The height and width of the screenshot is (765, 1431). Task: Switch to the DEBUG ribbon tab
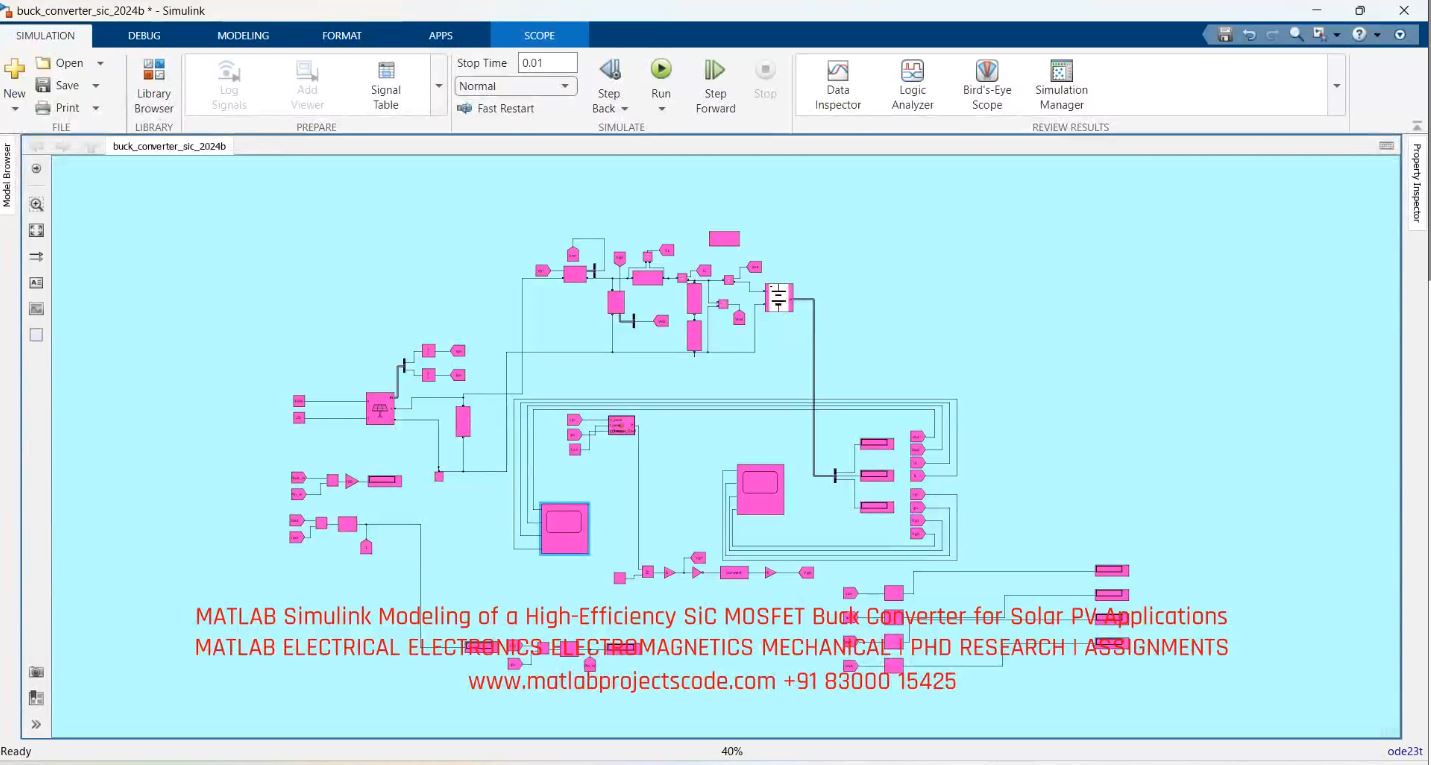[x=143, y=35]
